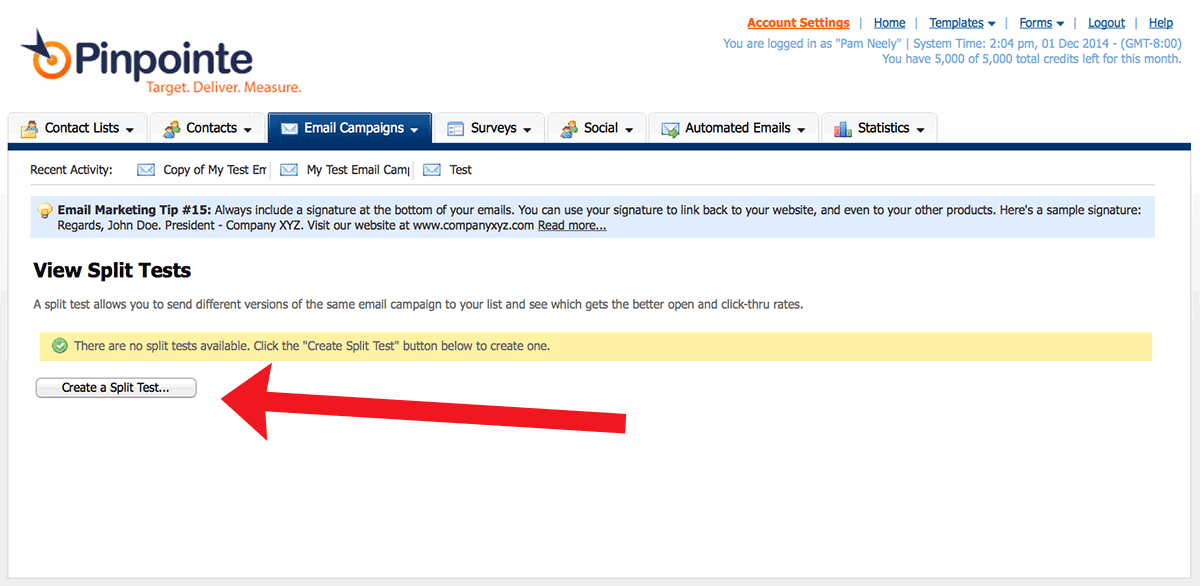This screenshot has width=1200, height=586.
Task: Click the Create a Split Test button
Action: 116,388
